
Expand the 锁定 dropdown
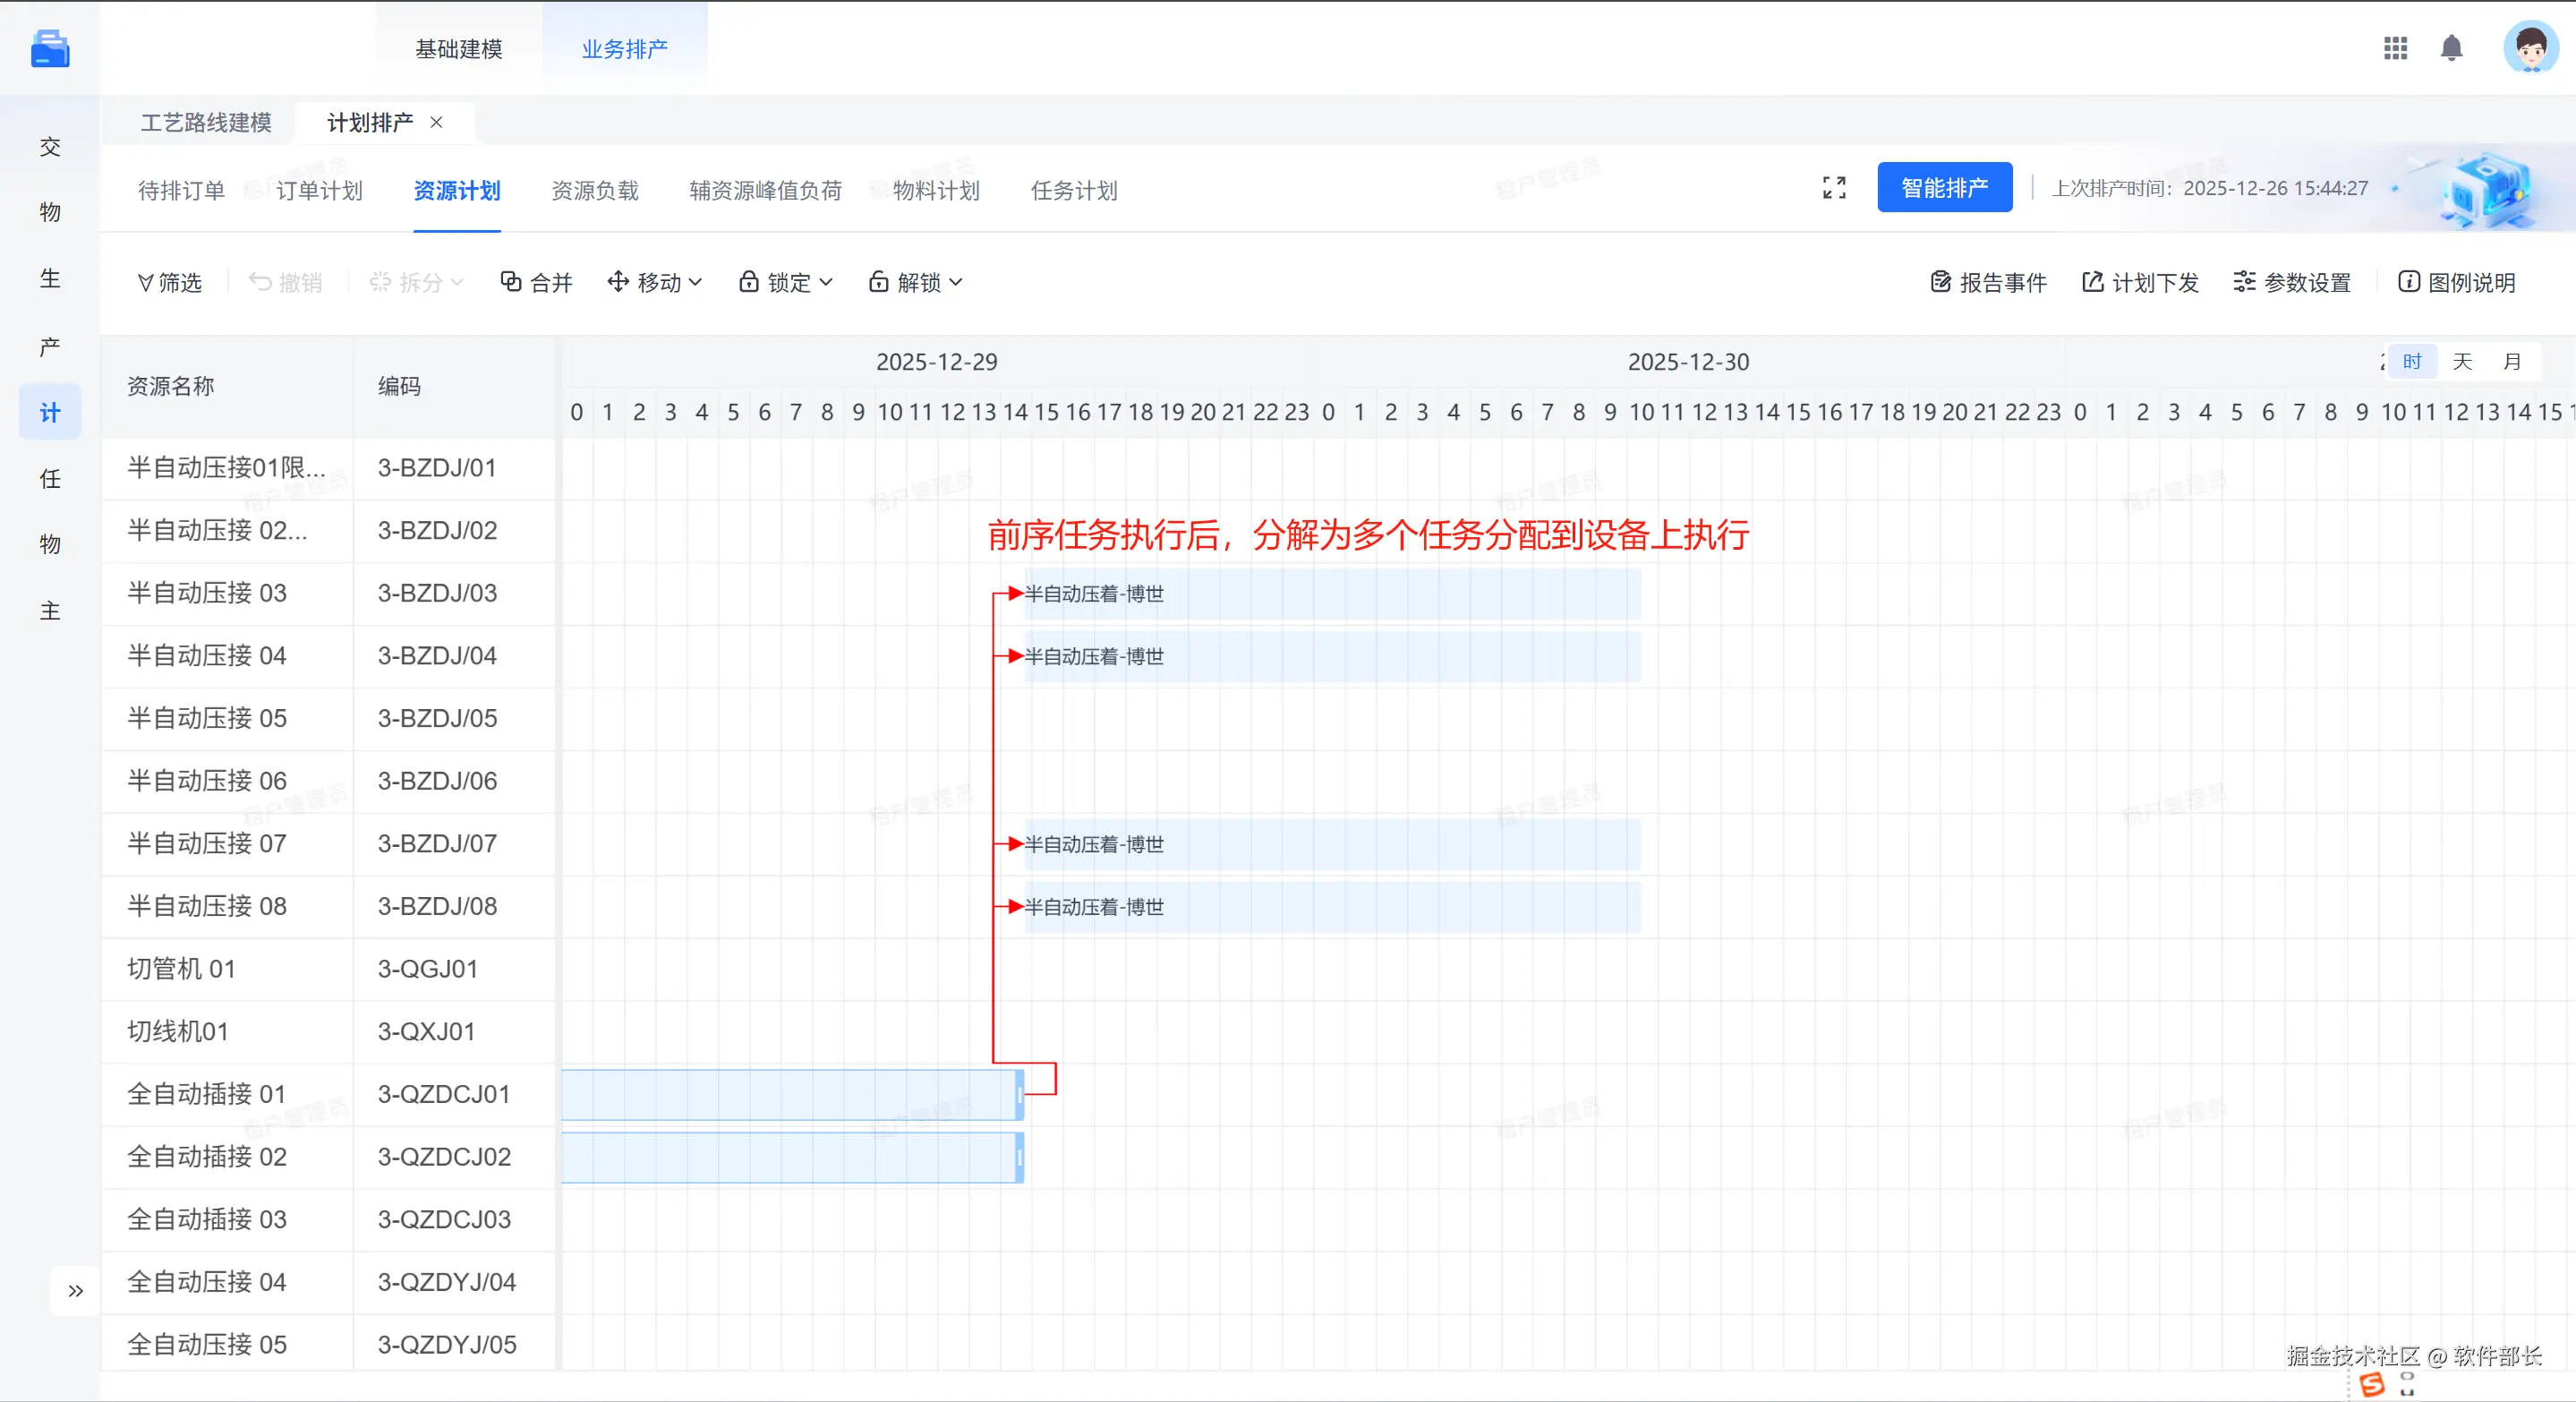click(786, 283)
